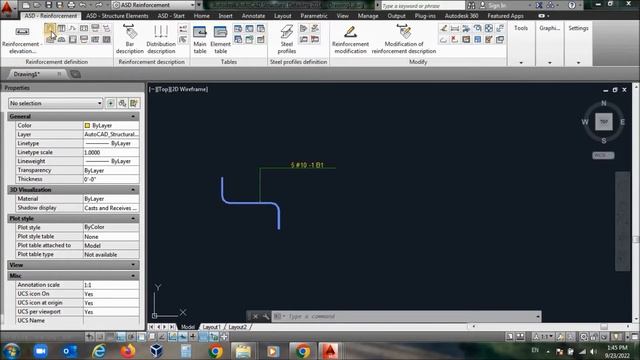
Task: Click the Color ByLayer swatch
Action: tap(87, 125)
